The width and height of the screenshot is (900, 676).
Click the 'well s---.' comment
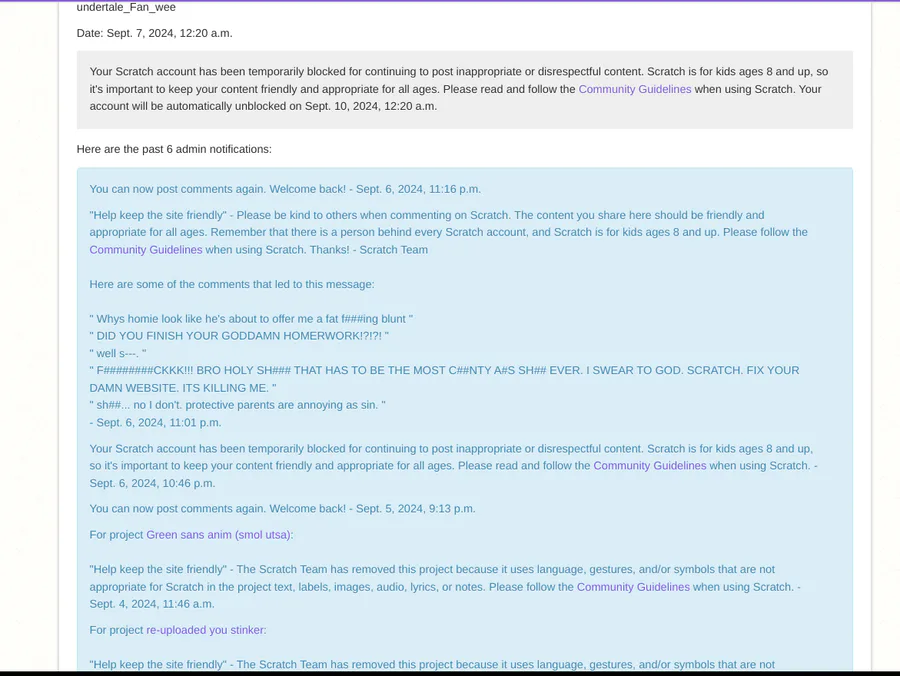pyautogui.click(x=118, y=353)
